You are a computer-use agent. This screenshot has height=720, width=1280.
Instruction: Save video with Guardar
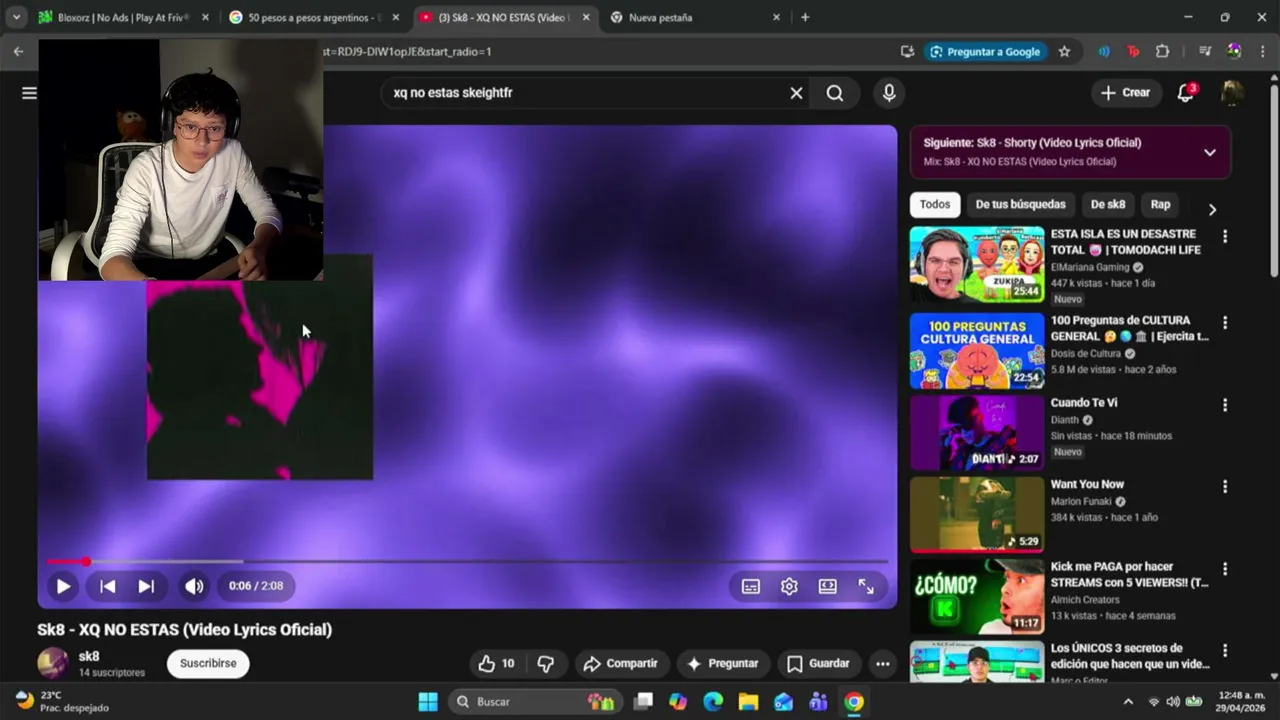[818, 664]
